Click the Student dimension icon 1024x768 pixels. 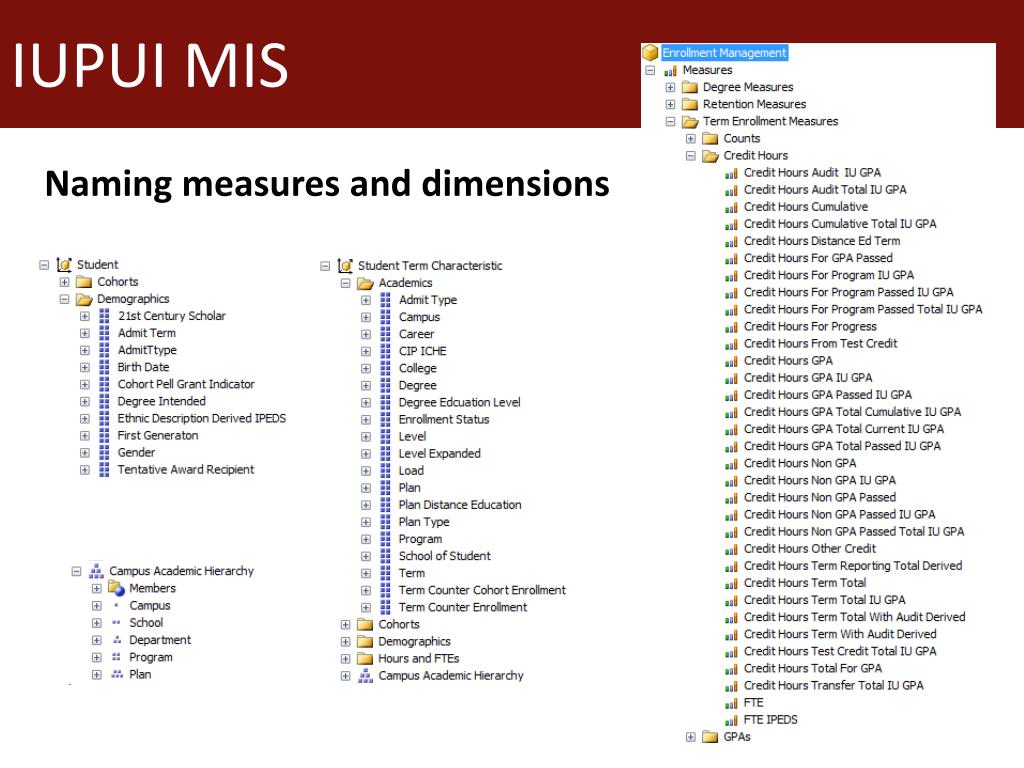point(64,264)
